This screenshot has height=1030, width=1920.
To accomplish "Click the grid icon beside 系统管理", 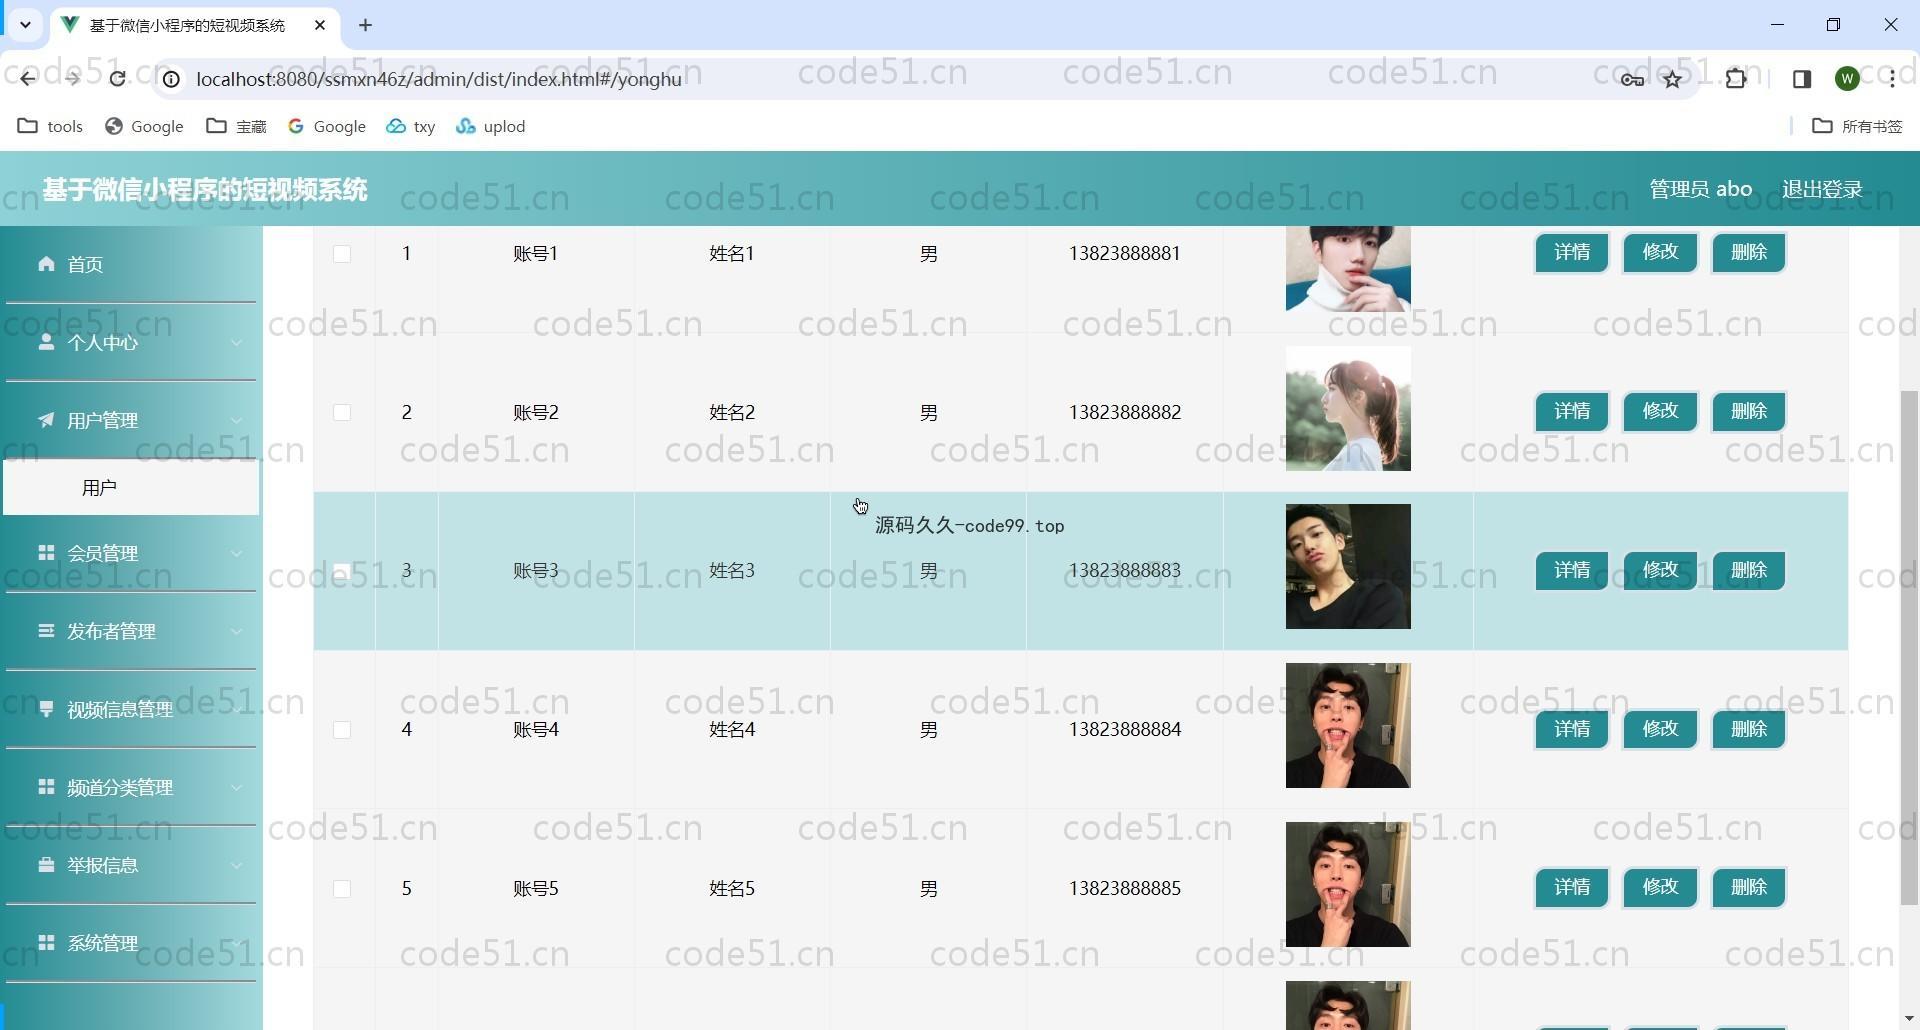I will point(46,943).
